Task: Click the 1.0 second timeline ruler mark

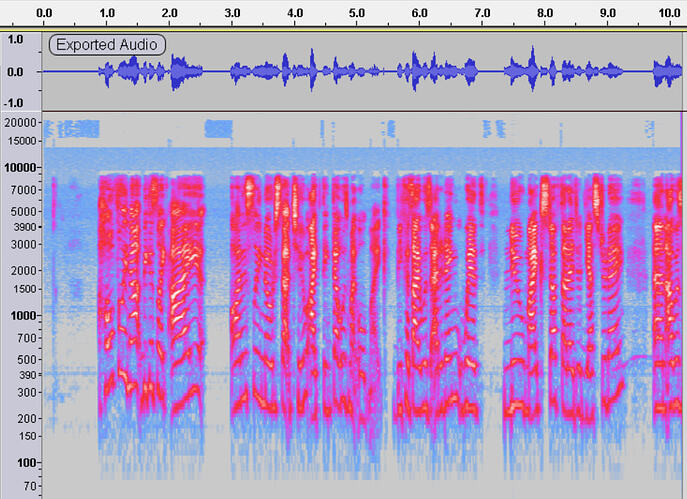Action: coord(107,14)
